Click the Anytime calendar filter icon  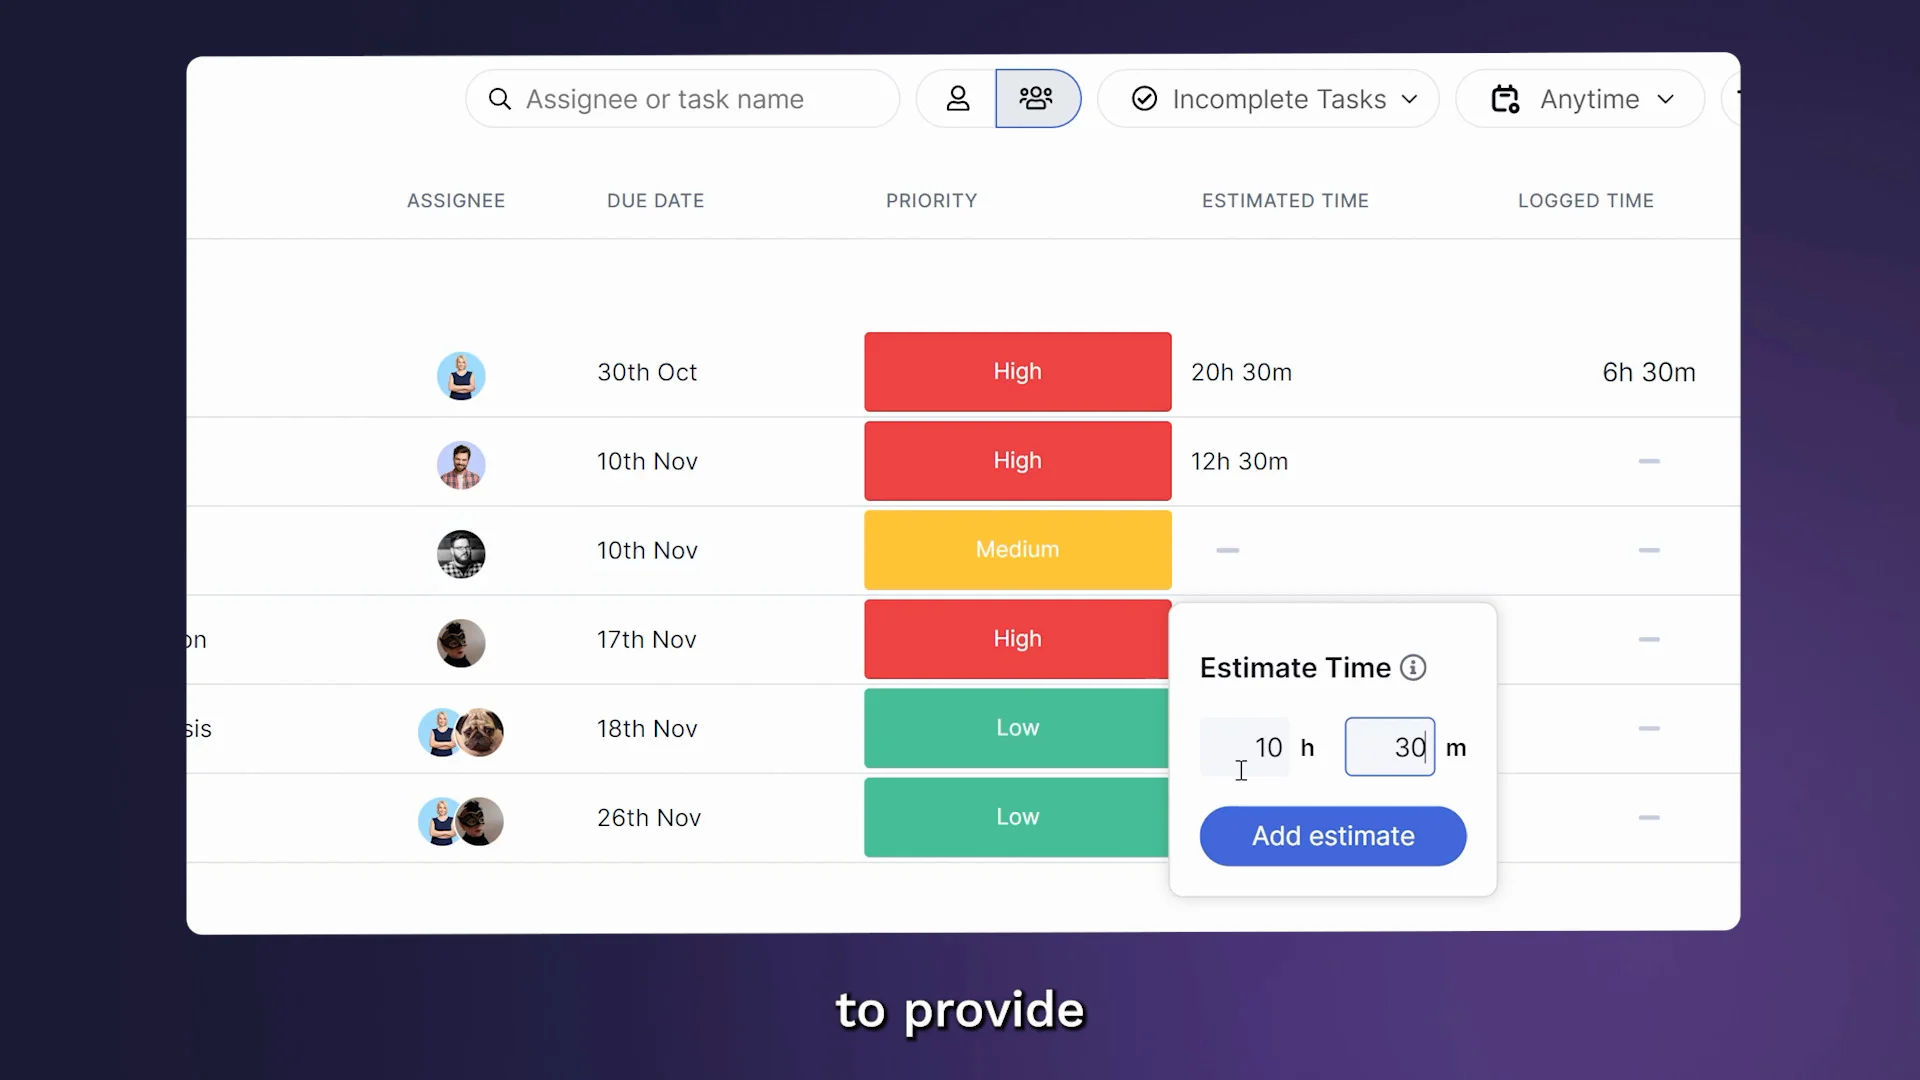1505,99
